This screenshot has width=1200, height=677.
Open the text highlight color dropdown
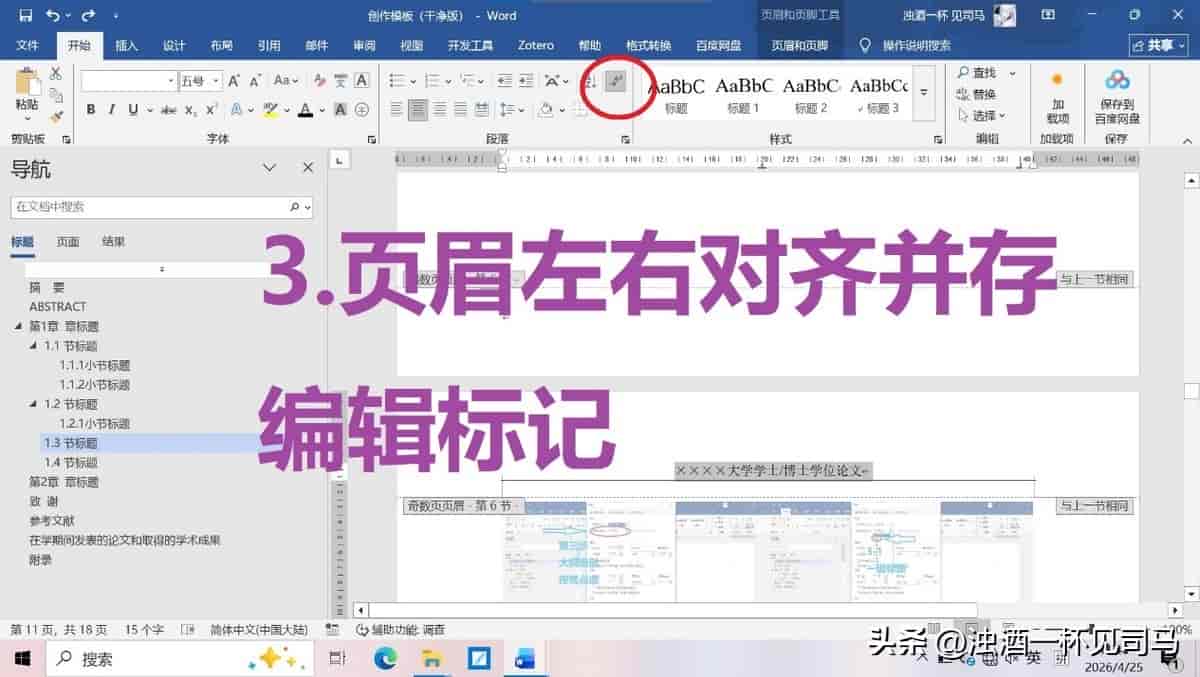pos(287,110)
